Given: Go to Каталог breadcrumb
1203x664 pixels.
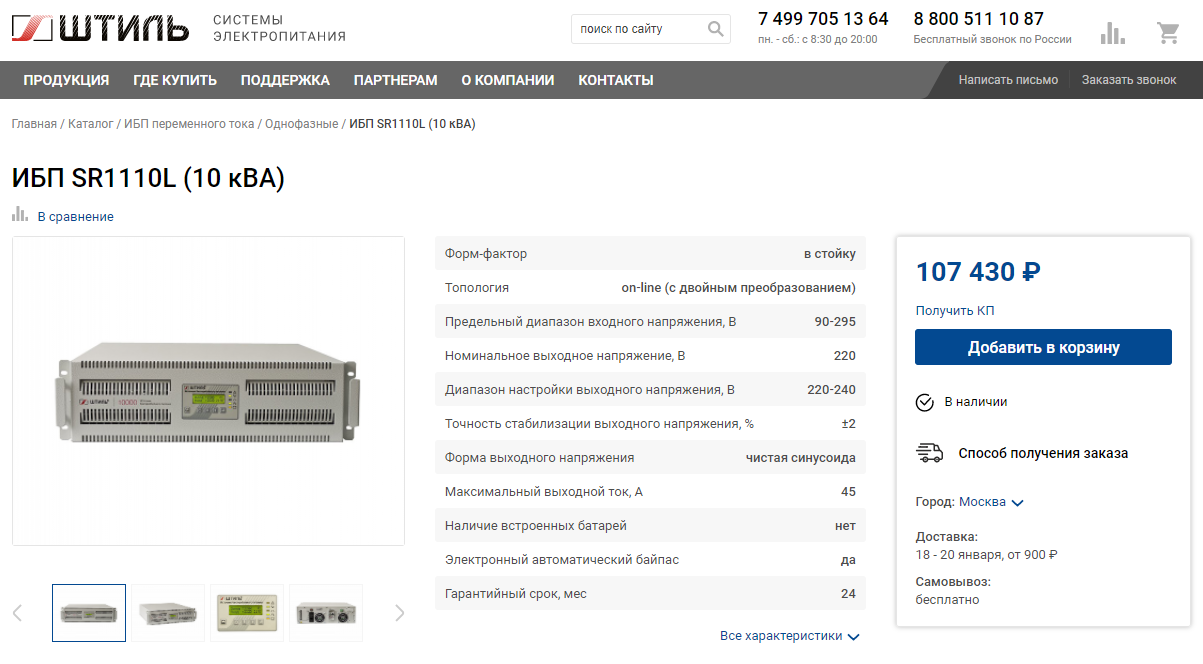Looking at the screenshot, I should coord(90,124).
